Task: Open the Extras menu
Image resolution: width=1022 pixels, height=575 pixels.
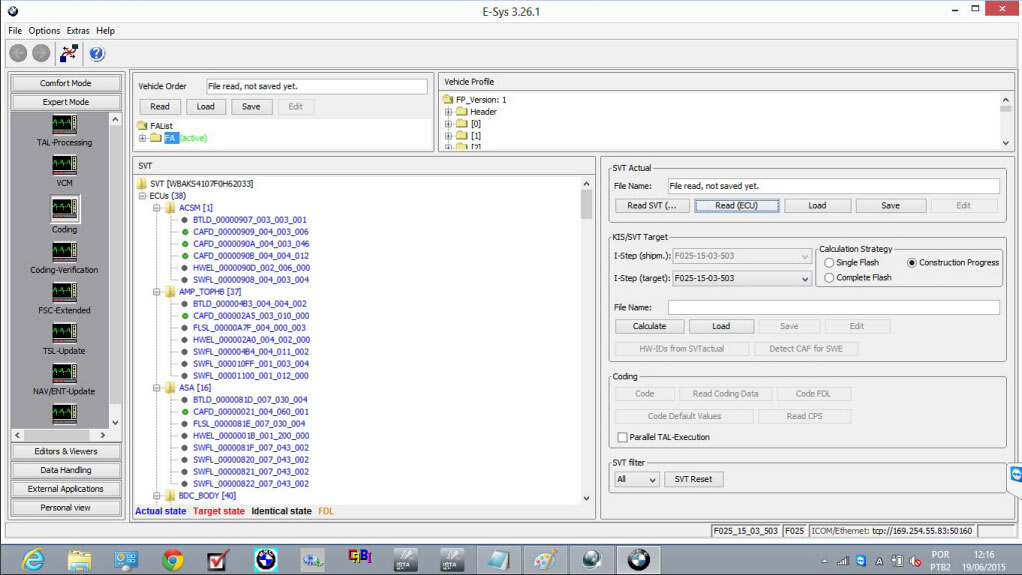Action: coord(78,31)
